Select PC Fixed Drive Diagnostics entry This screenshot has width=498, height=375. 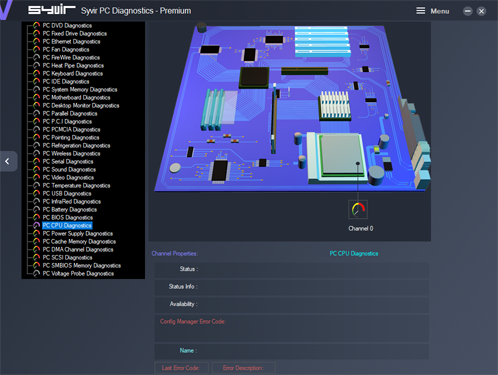point(75,33)
